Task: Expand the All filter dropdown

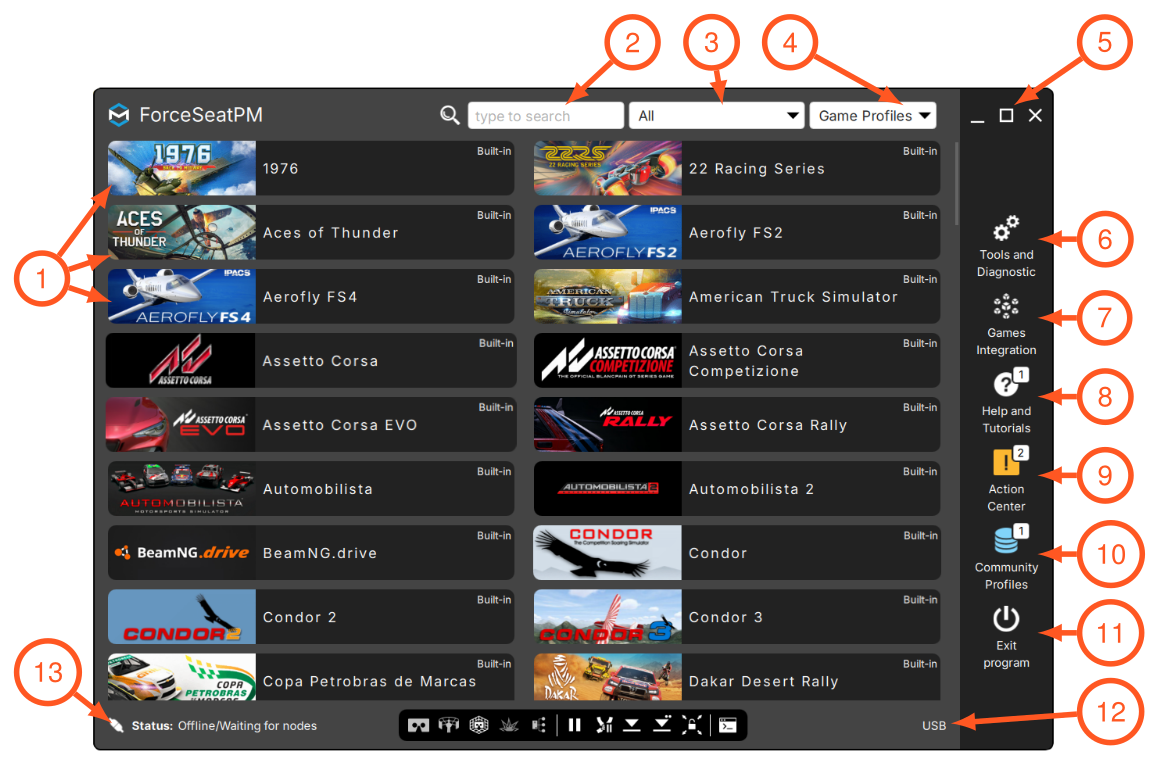Action: tap(716, 115)
